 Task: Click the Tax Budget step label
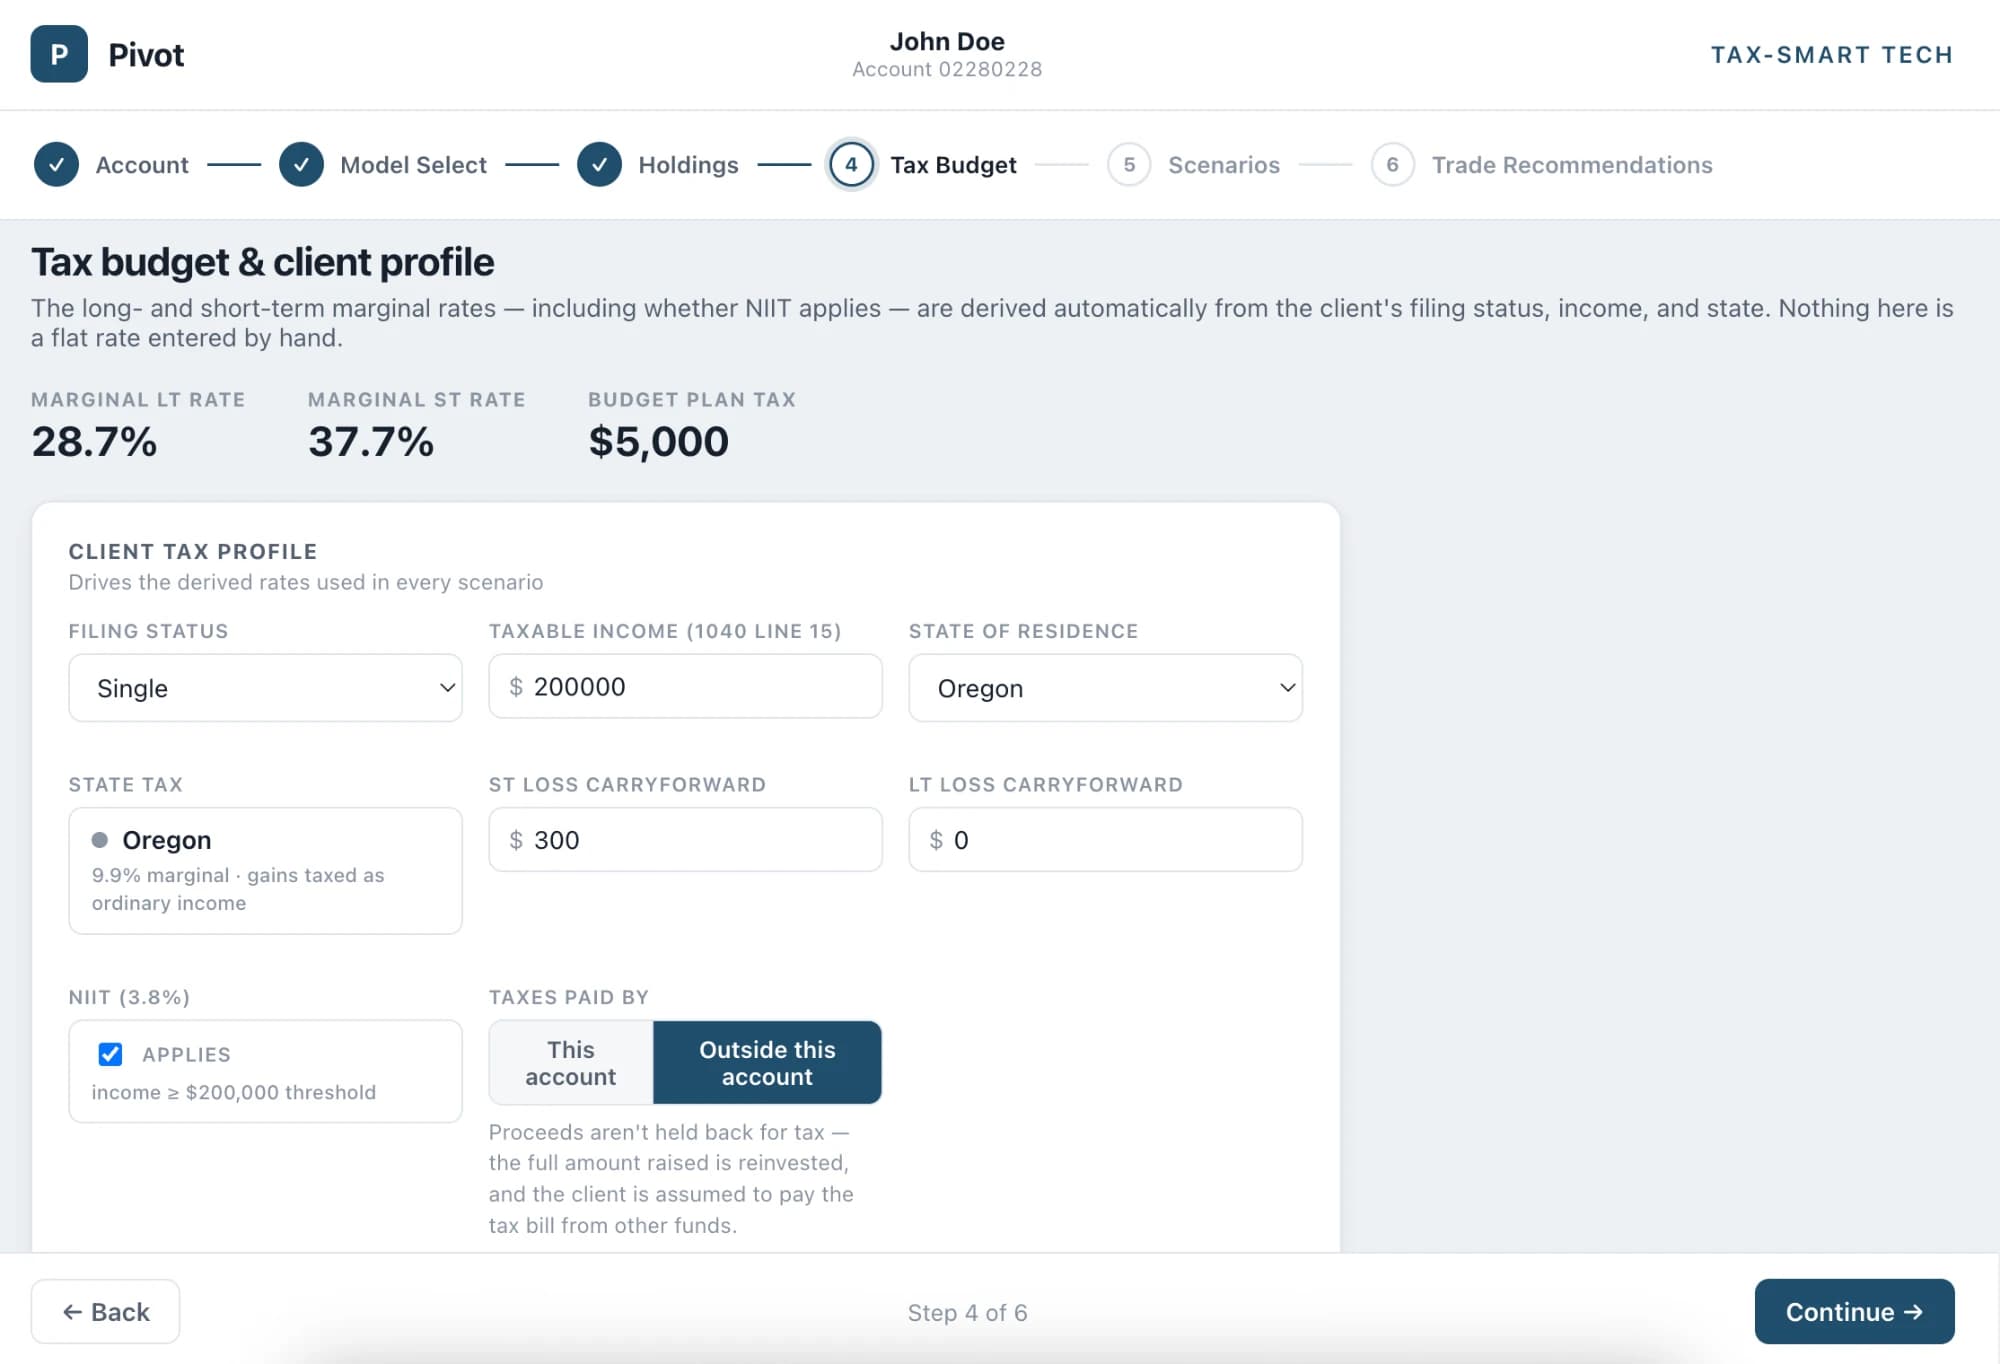pos(953,165)
